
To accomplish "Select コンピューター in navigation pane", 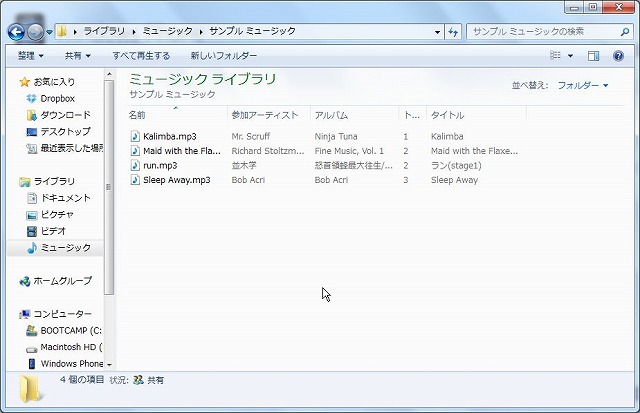I will pyautogui.click(x=62, y=314).
